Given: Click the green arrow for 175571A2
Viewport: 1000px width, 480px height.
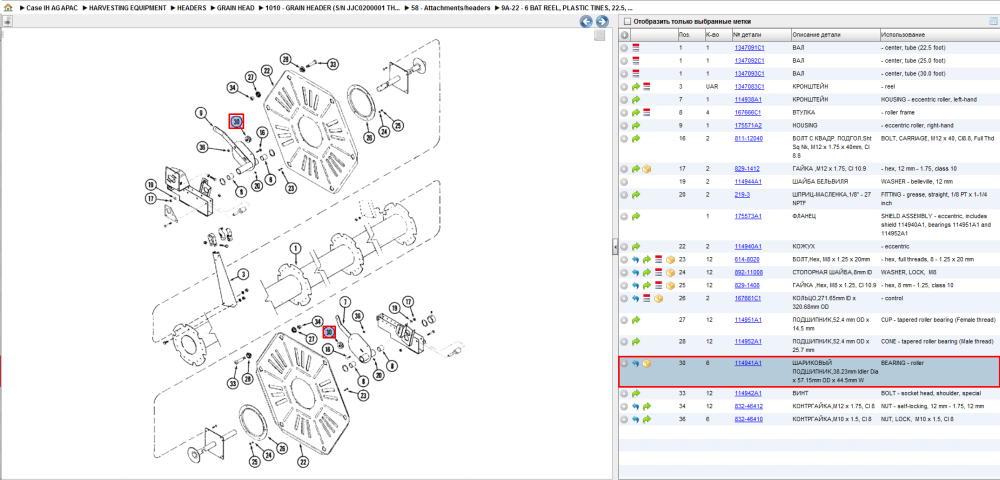Looking at the screenshot, I should click(636, 126).
